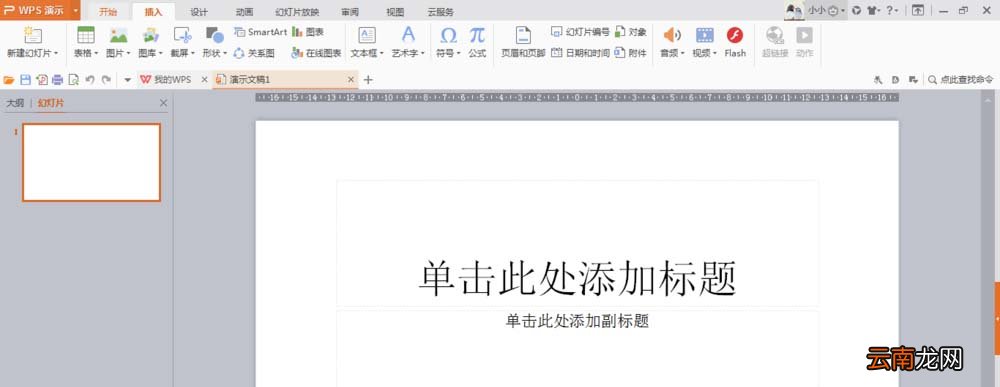Switch to the 动画 ribbon tab

pos(244,12)
